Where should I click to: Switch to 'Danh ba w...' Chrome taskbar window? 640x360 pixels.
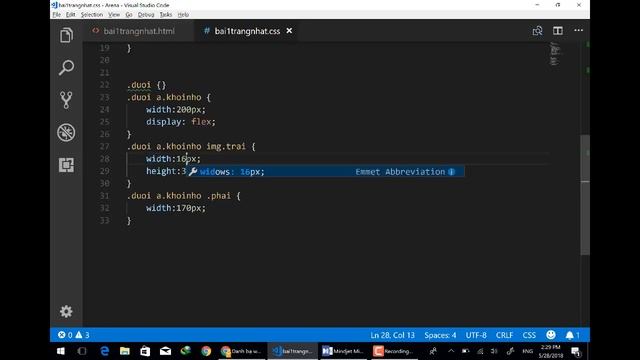241,351
